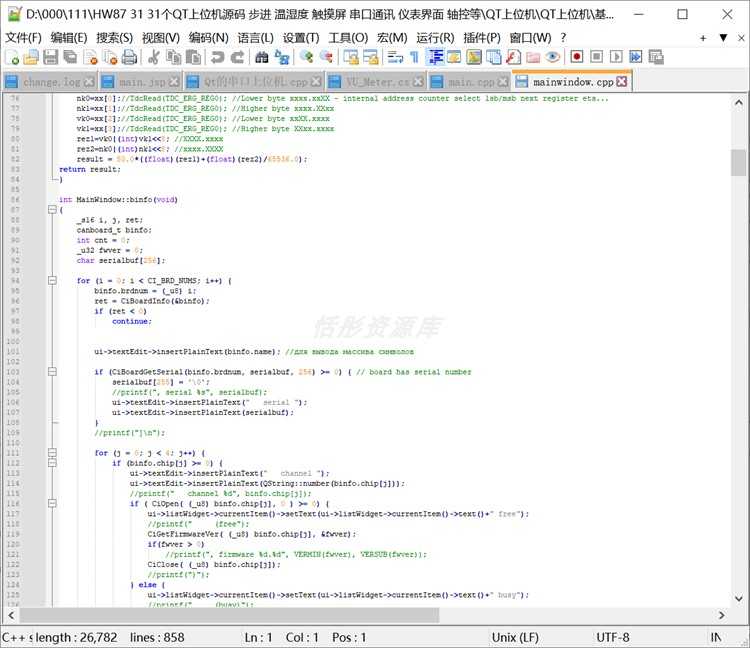This screenshot has width=750, height=648.
Task: Switch to the change.log tab
Action: point(50,82)
